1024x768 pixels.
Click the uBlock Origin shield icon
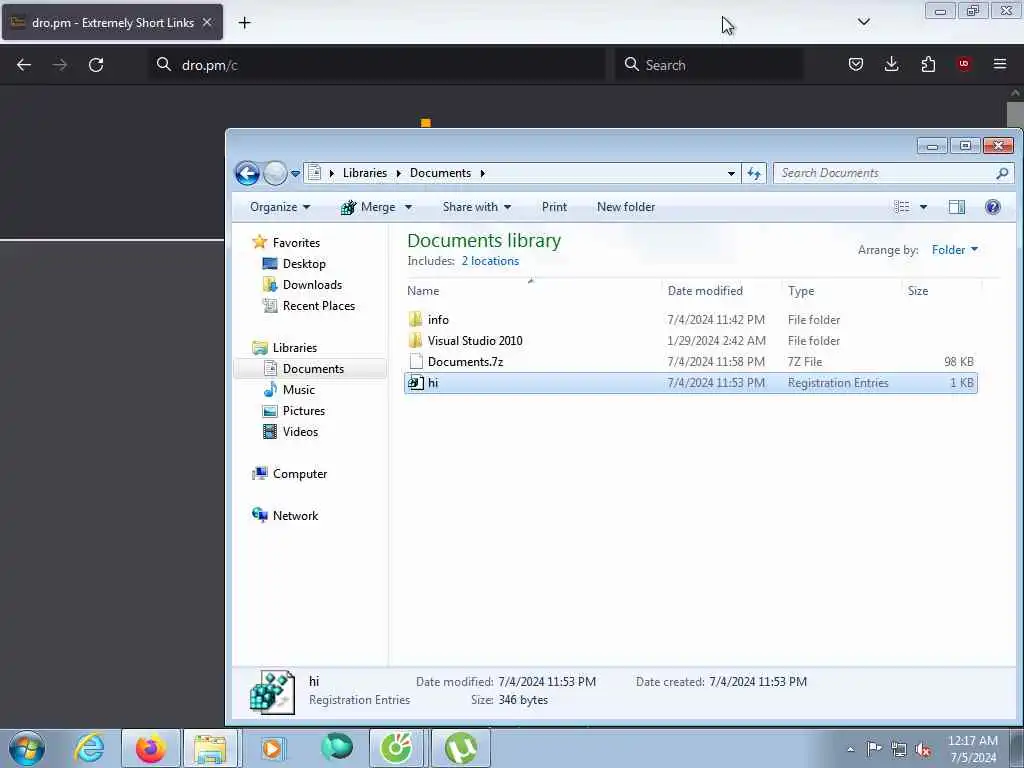coord(963,64)
